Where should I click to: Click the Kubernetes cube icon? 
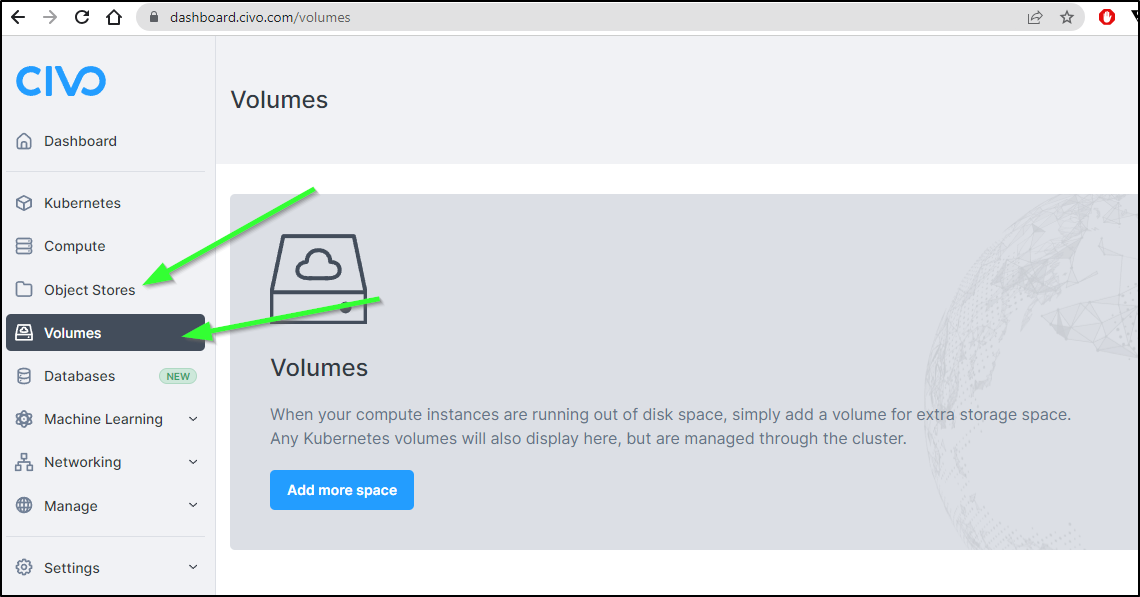(x=24, y=203)
